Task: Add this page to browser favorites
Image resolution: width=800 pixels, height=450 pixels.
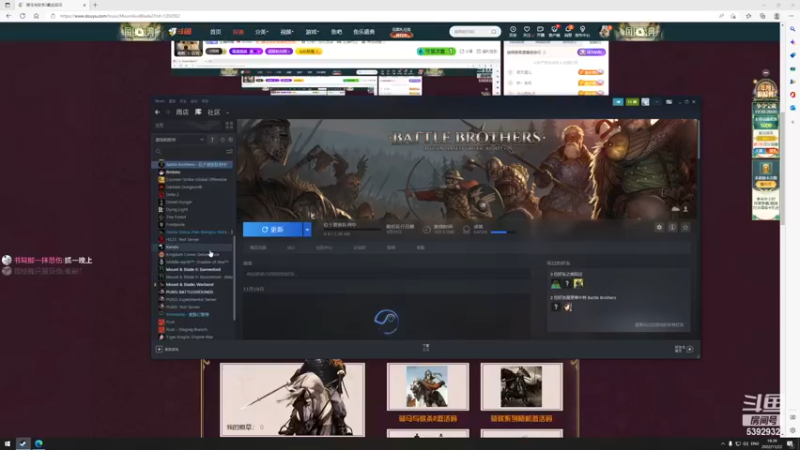Action: (733, 16)
